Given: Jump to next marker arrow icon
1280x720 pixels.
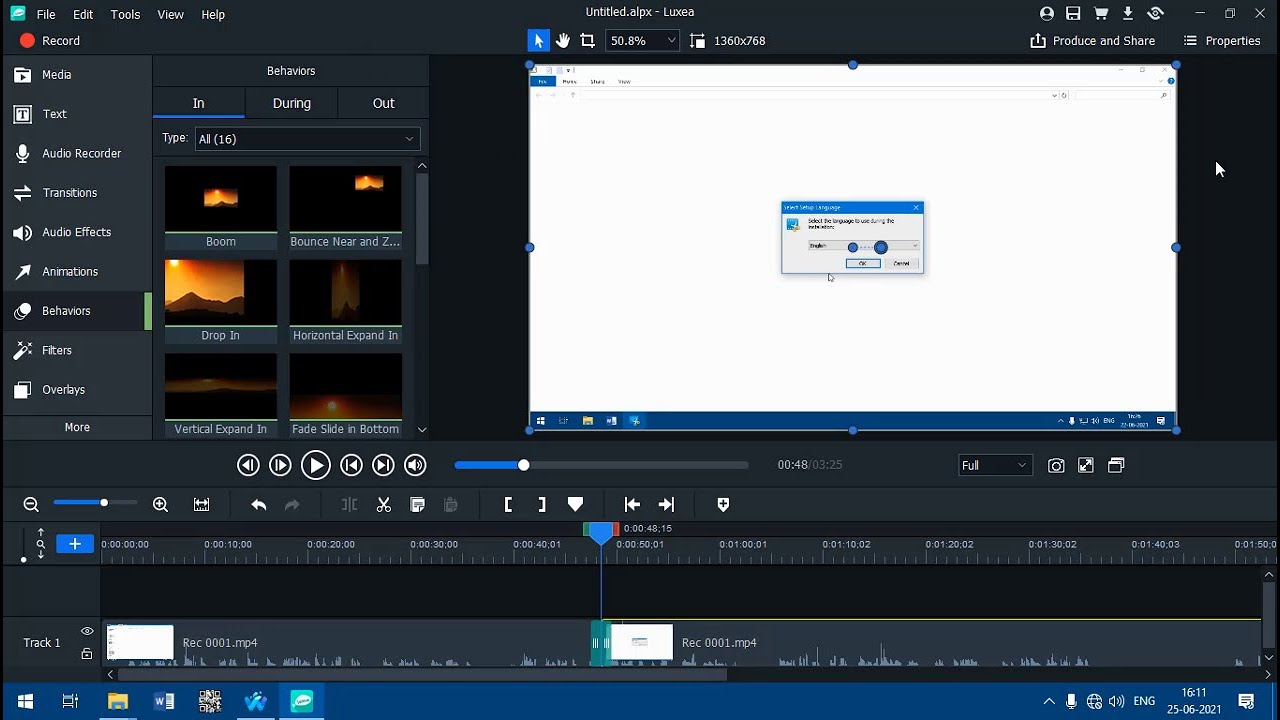Looking at the screenshot, I should coord(666,505).
